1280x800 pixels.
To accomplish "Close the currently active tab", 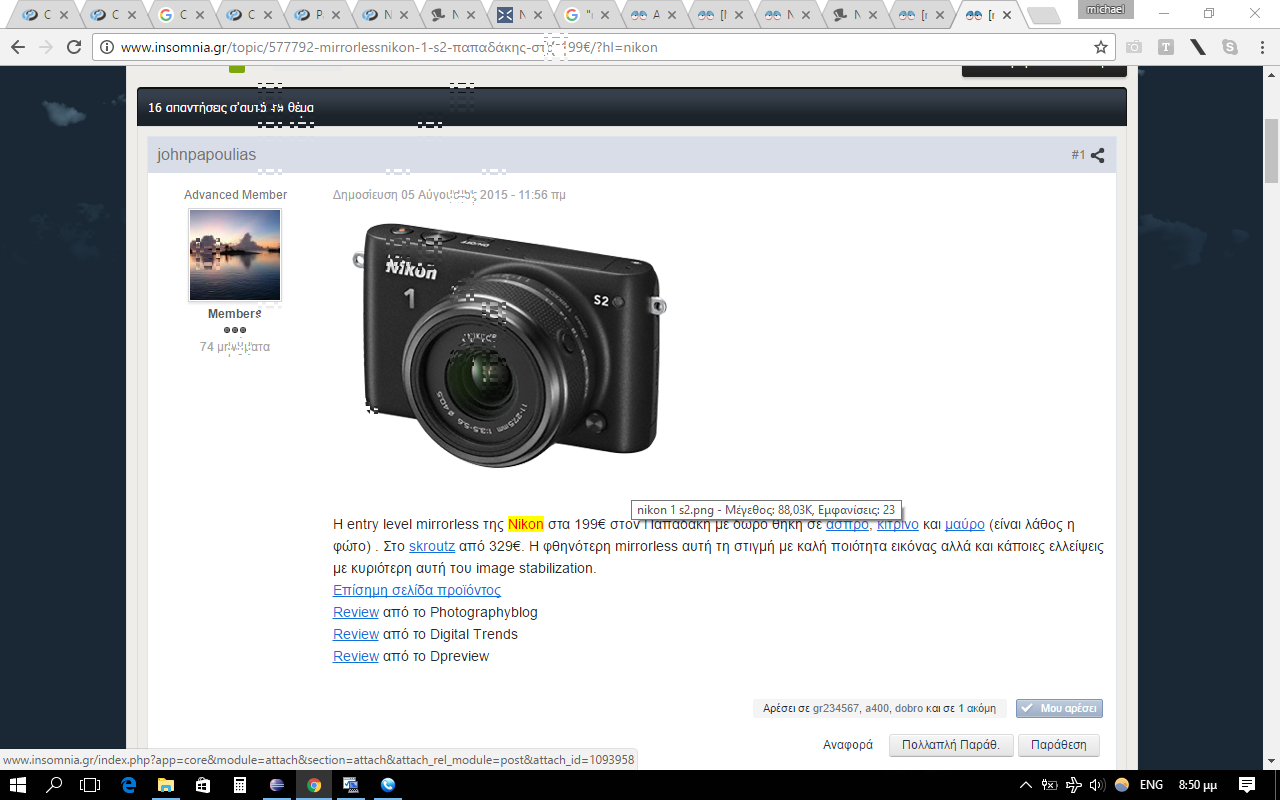I will click(x=1006, y=15).
